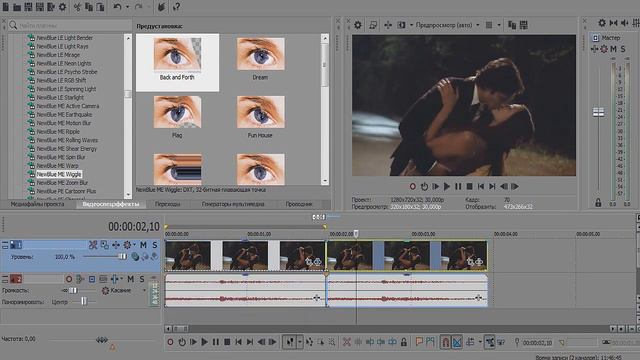Open video preview settings gear
The image size is (640, 360).
(358, 25)
